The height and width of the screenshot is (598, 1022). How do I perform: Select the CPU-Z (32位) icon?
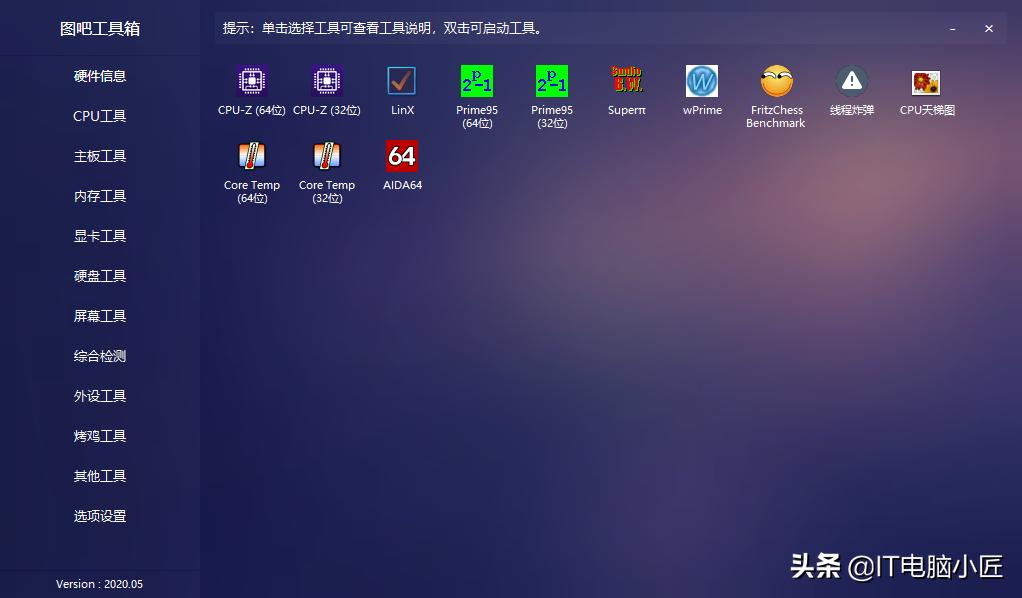326,88
